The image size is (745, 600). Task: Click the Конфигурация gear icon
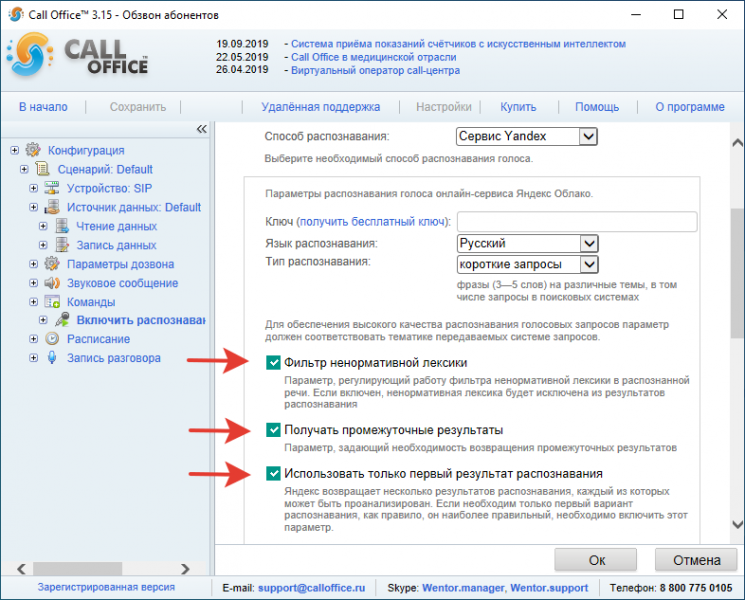pos(33,150)
